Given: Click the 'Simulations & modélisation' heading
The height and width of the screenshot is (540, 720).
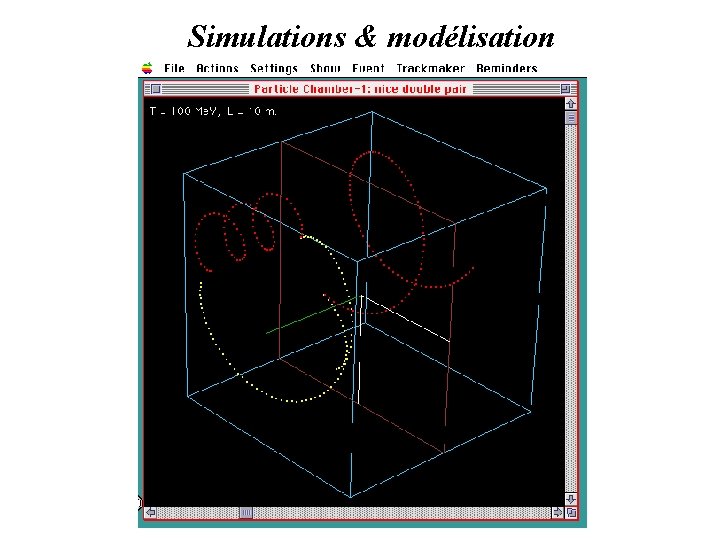Looking at the screenshot, I should [371, 37].
